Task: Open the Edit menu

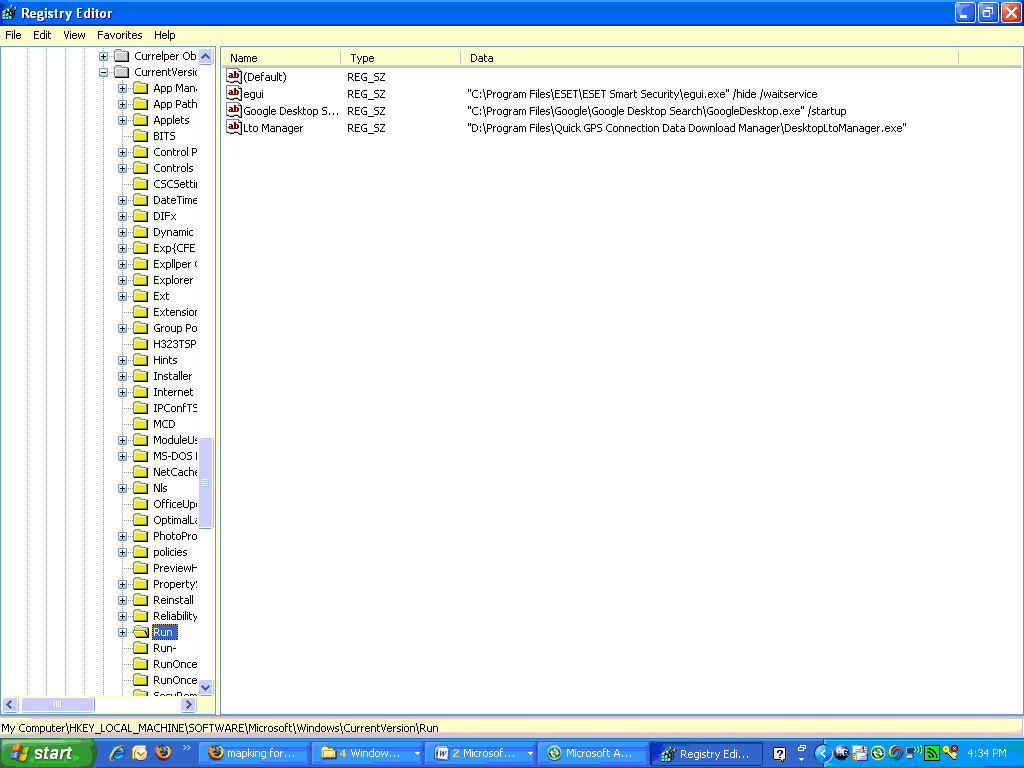Action: (x=42, y=35)
